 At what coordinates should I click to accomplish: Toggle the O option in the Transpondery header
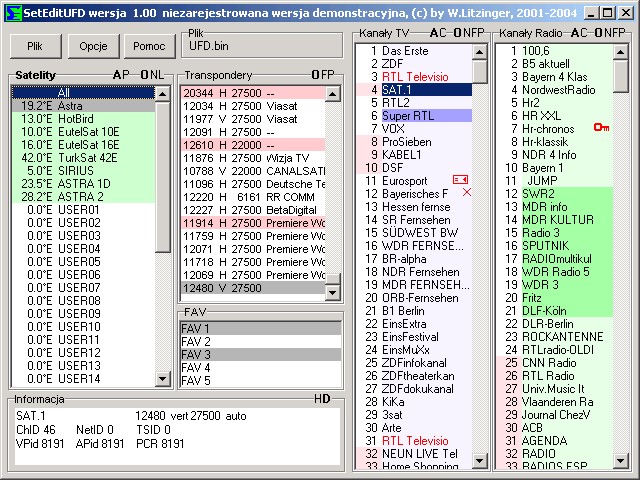314,76
